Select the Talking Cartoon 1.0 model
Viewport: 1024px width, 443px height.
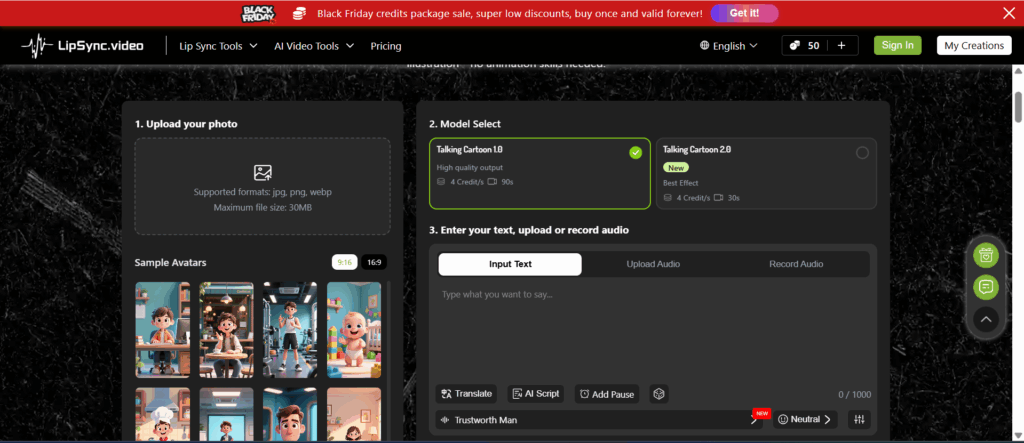click(539, 173)
